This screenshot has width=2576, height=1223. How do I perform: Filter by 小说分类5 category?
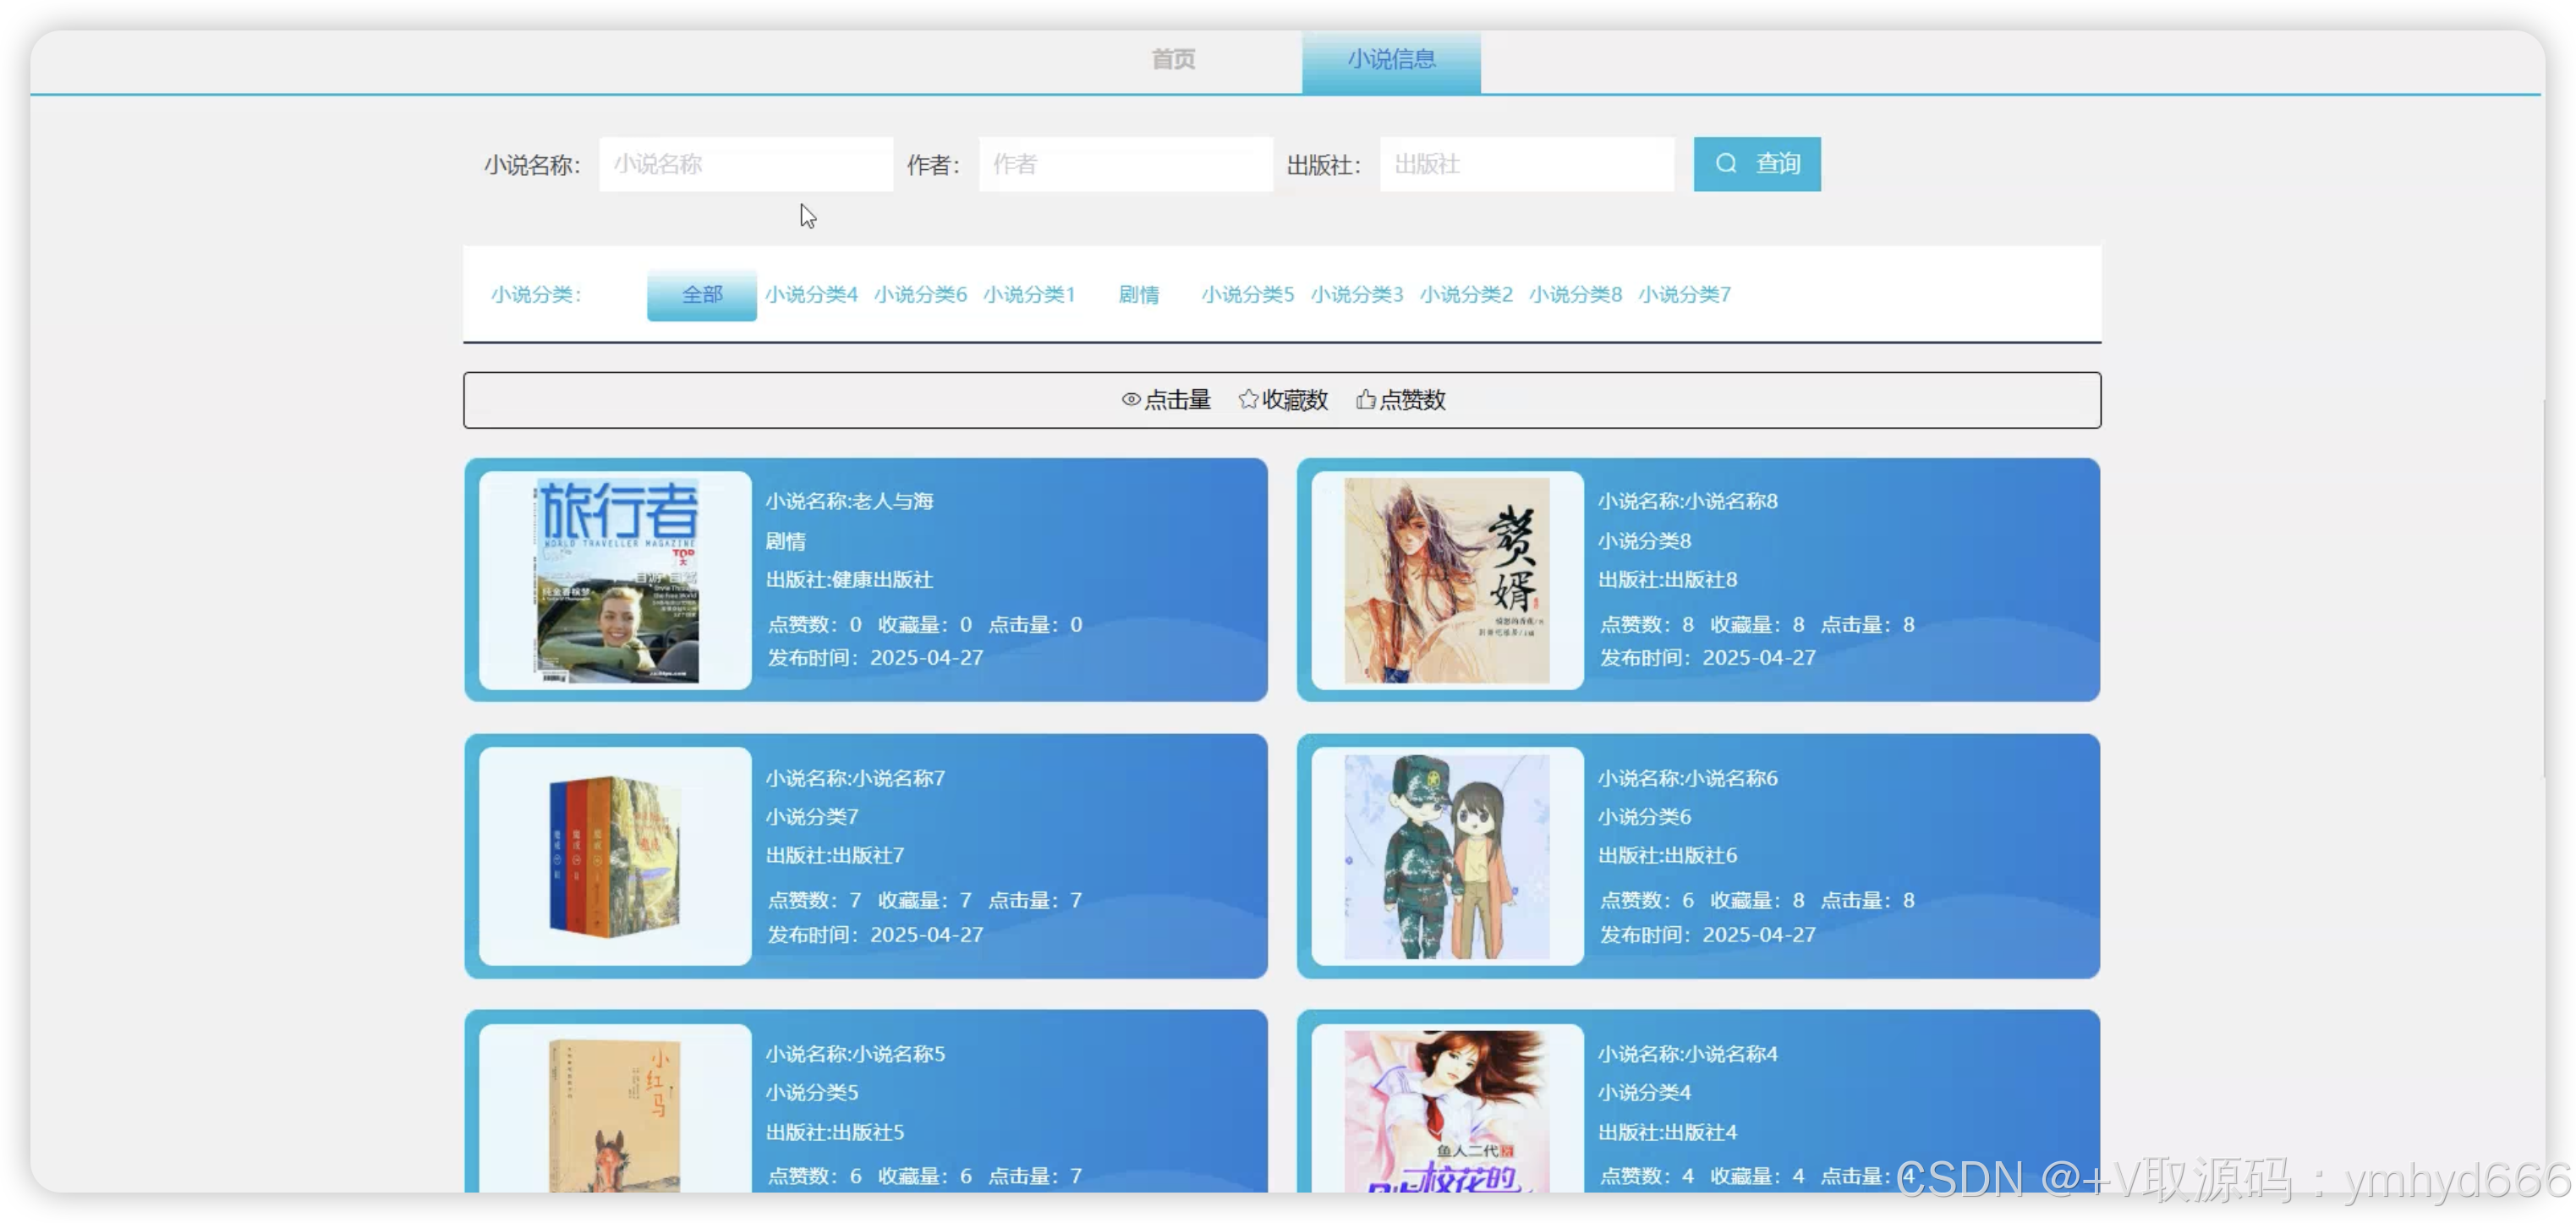click(1247, 294)
